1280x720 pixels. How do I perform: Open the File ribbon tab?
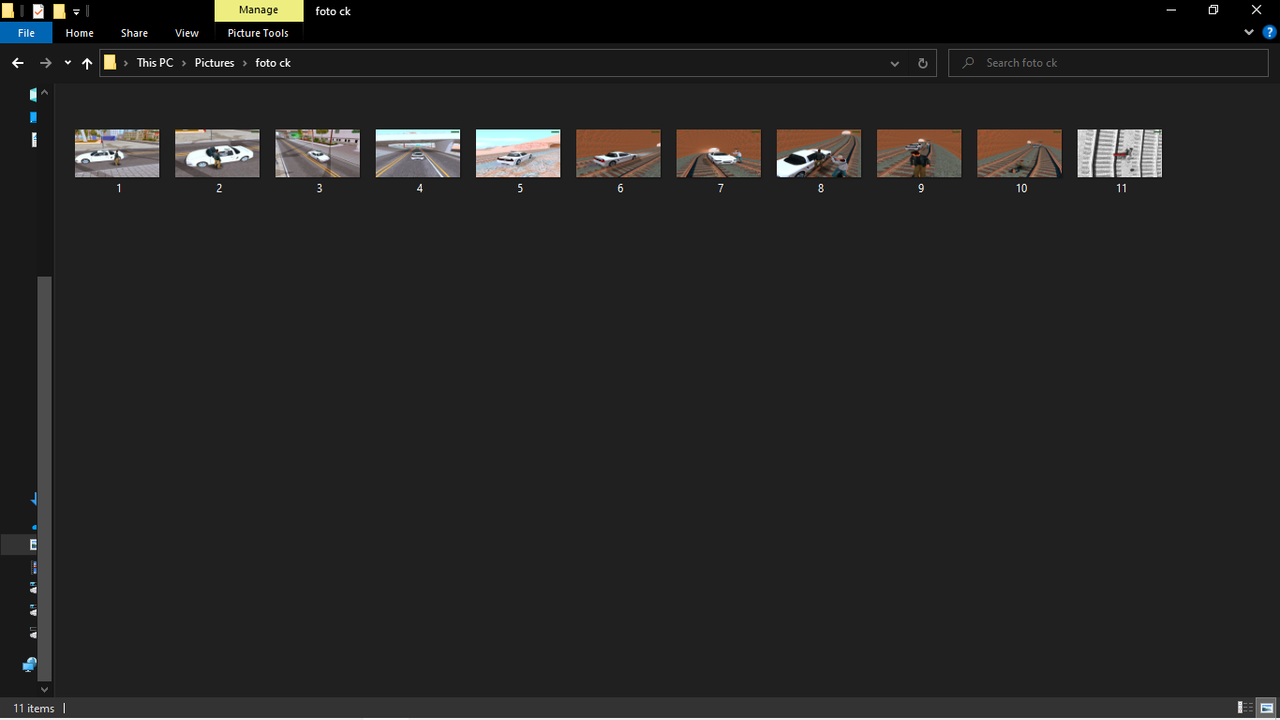point(26,33)
